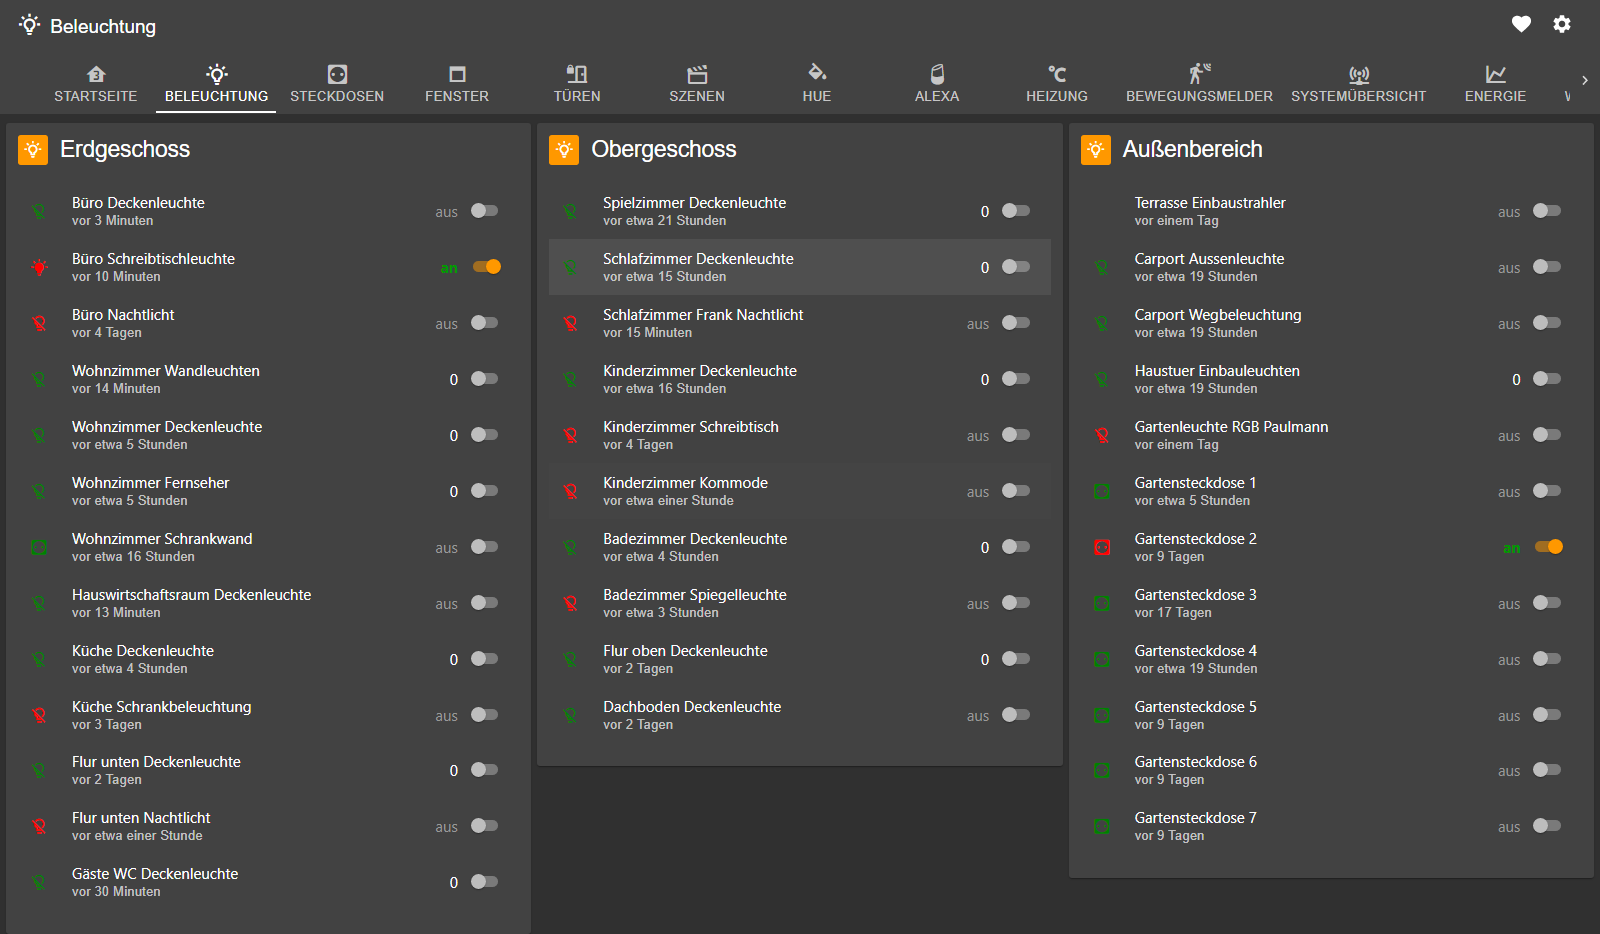The image size is (1600, 934).
Task: Click the bulb icon of Badezimmer Spiegelleuchte
Action: tap(570, 603)
